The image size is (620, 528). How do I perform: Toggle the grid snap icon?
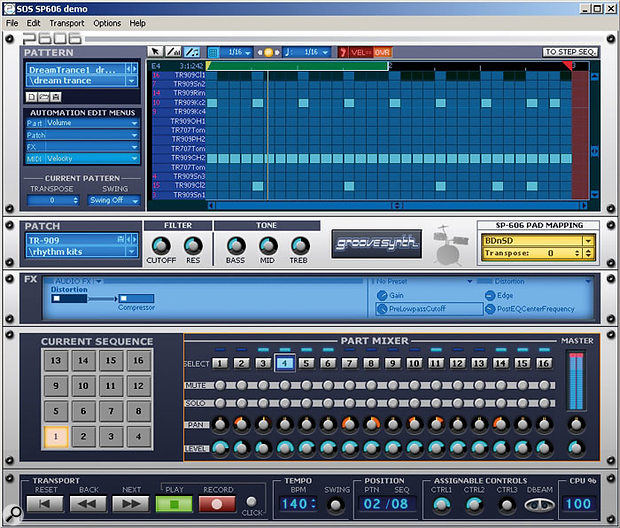pos(213,52)
